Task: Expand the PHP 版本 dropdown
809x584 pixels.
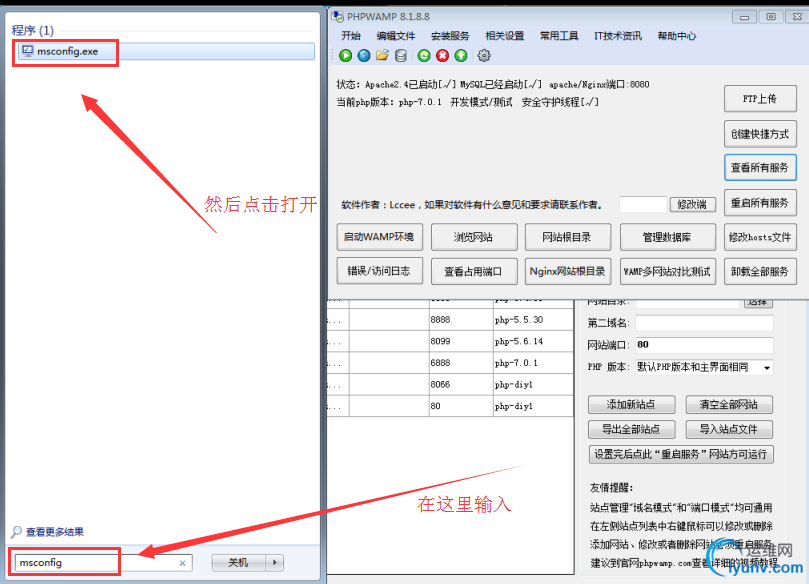Action: pyautogui.click(x=767, y=367)
